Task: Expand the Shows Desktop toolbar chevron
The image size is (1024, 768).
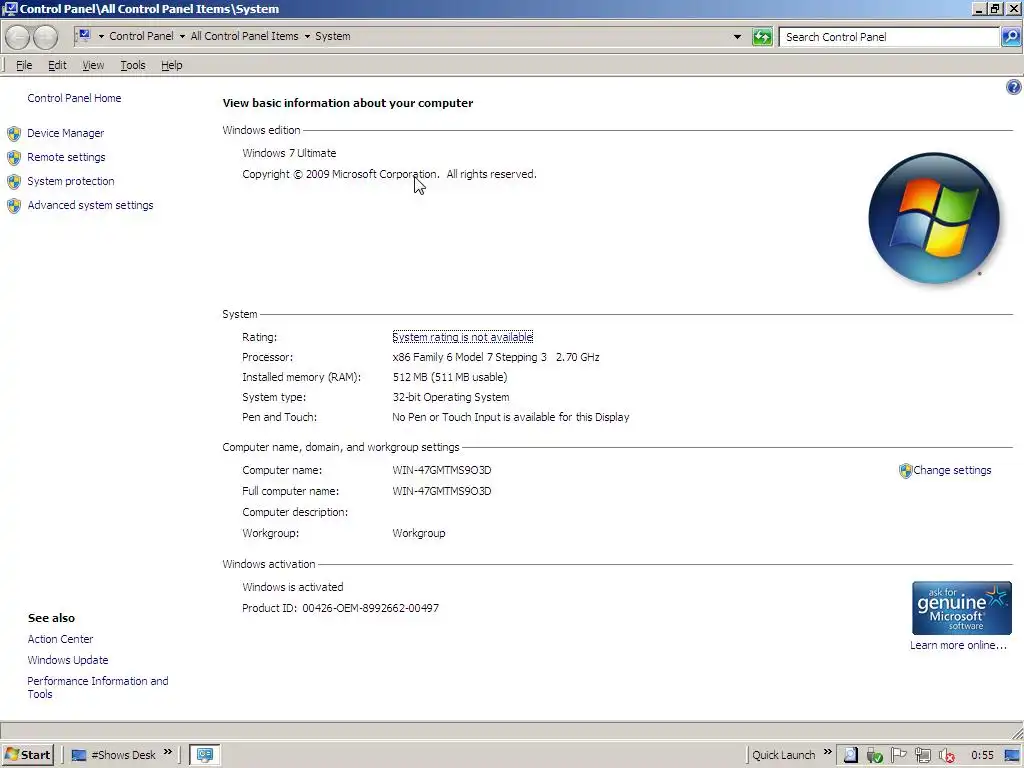Action: (x=168, y=752)
